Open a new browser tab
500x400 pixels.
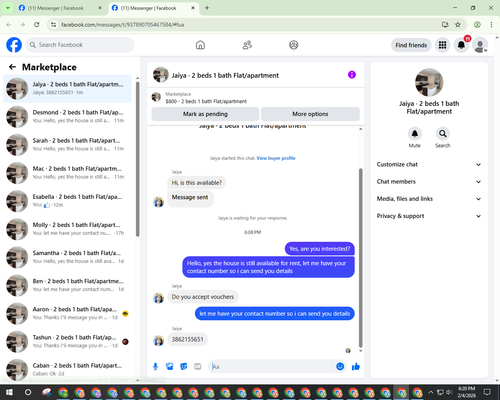point(207,8)
